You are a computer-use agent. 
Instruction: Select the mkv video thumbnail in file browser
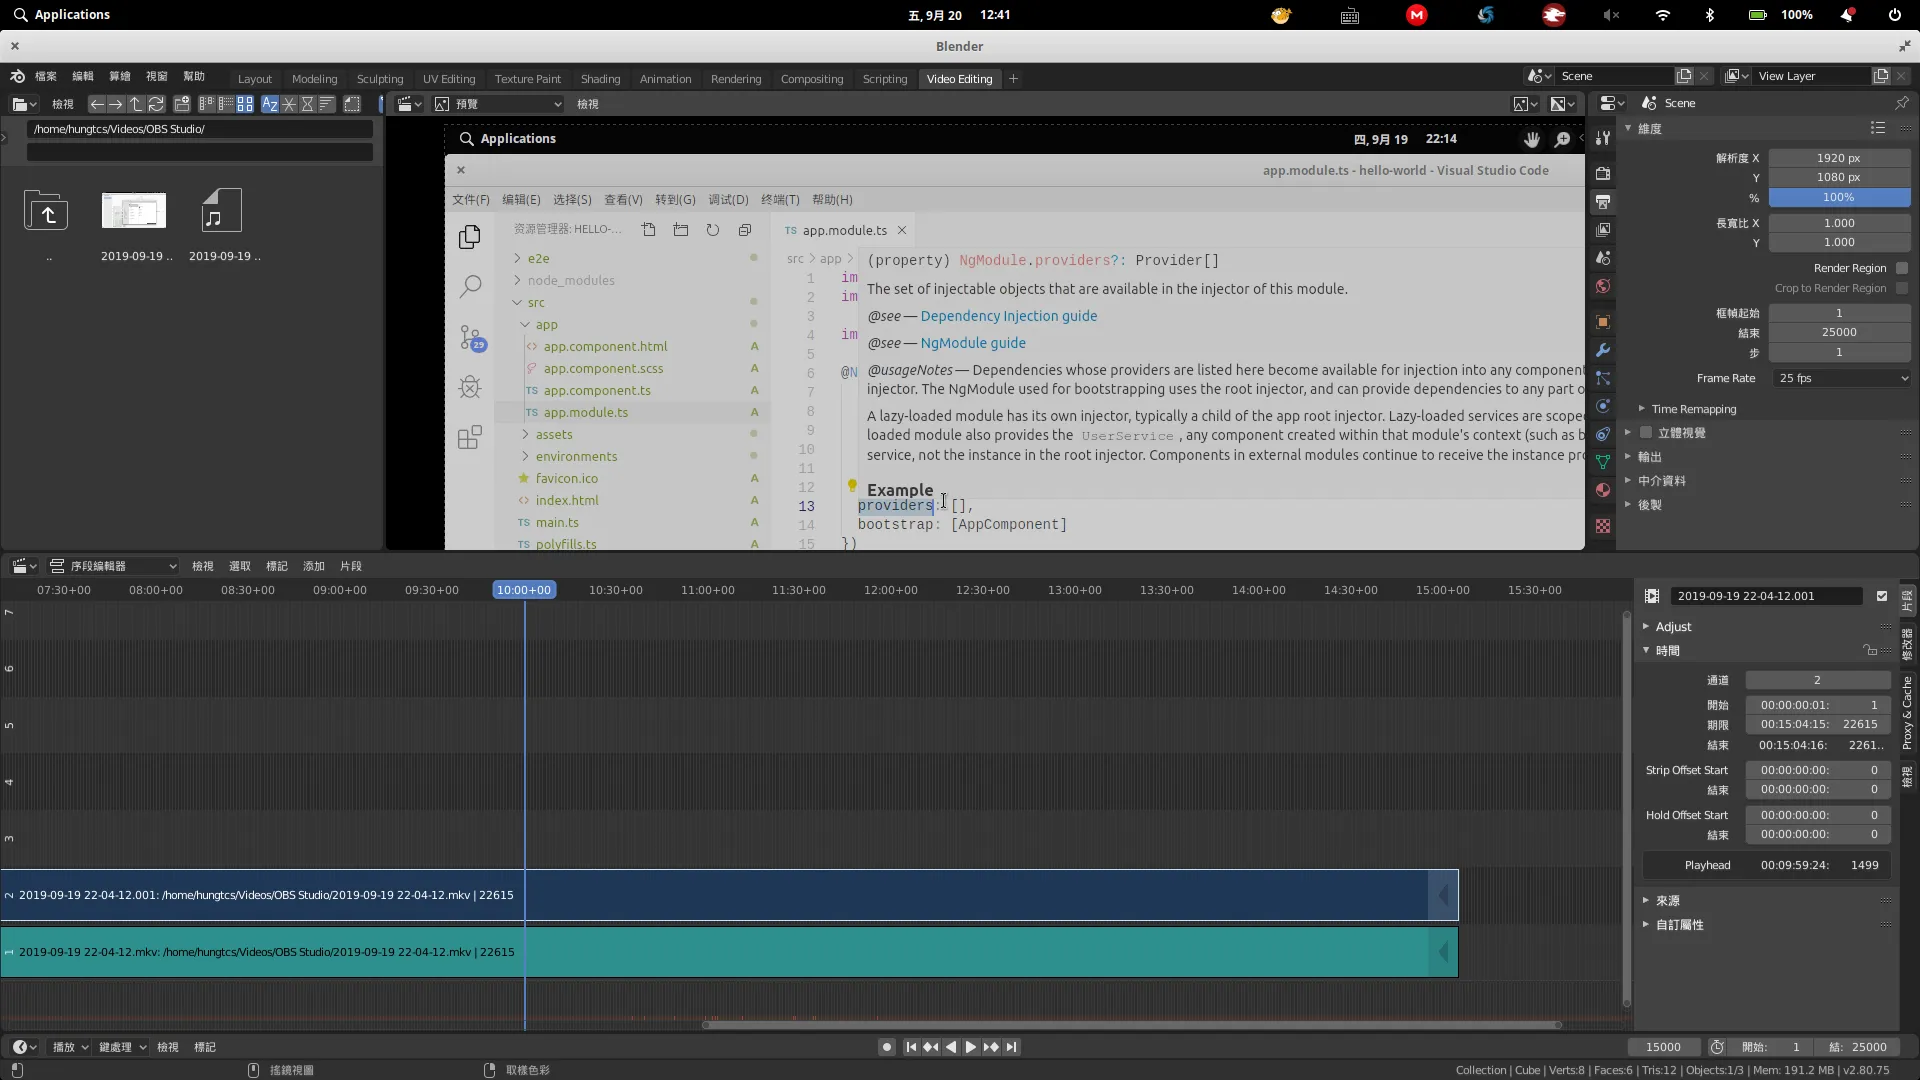pos(134,212)
